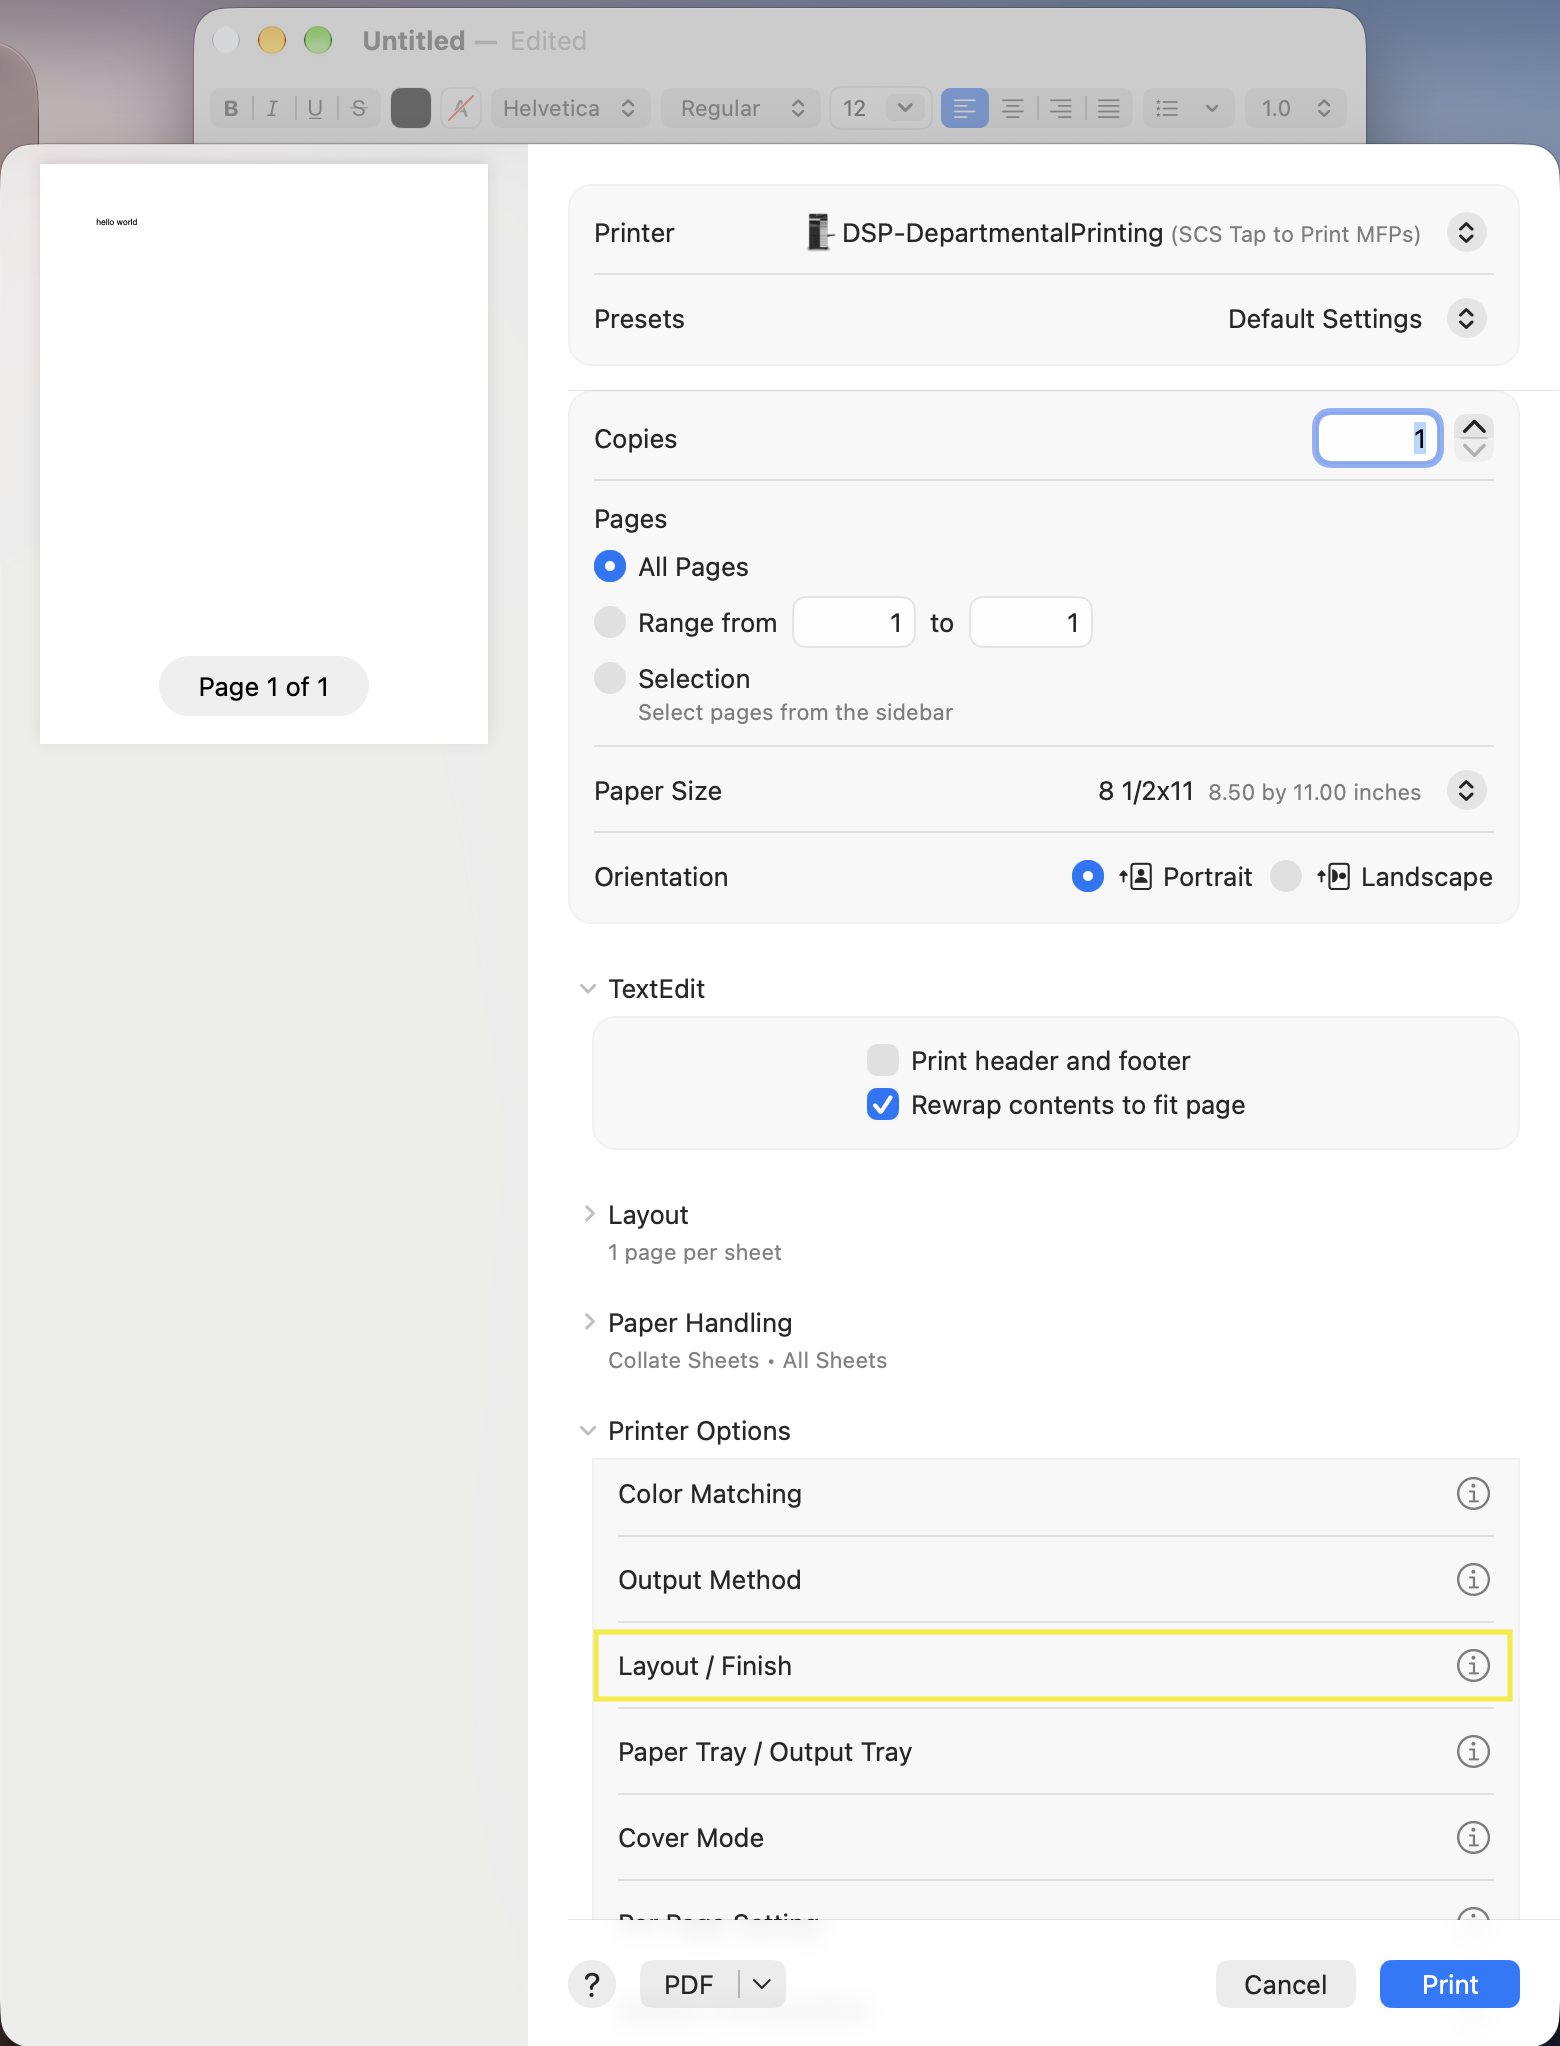This screenshot has width=1560, height=2046.
Task: Show info for Paper Tray / Output Tray
Action: 1472,1751
